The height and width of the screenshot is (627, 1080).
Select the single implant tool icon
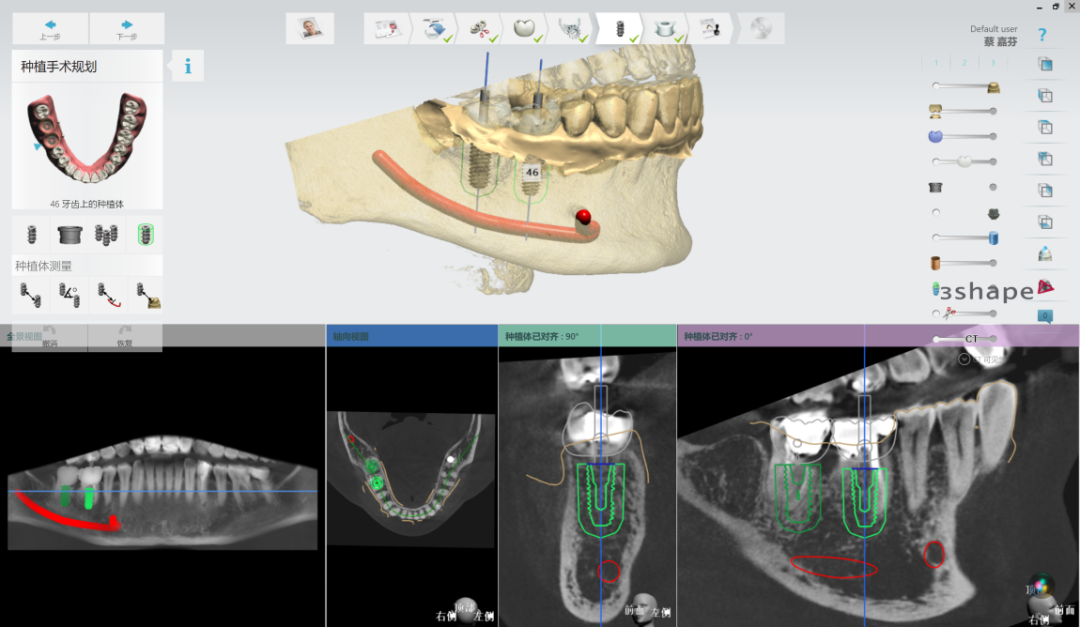click(x=31, y=235)
